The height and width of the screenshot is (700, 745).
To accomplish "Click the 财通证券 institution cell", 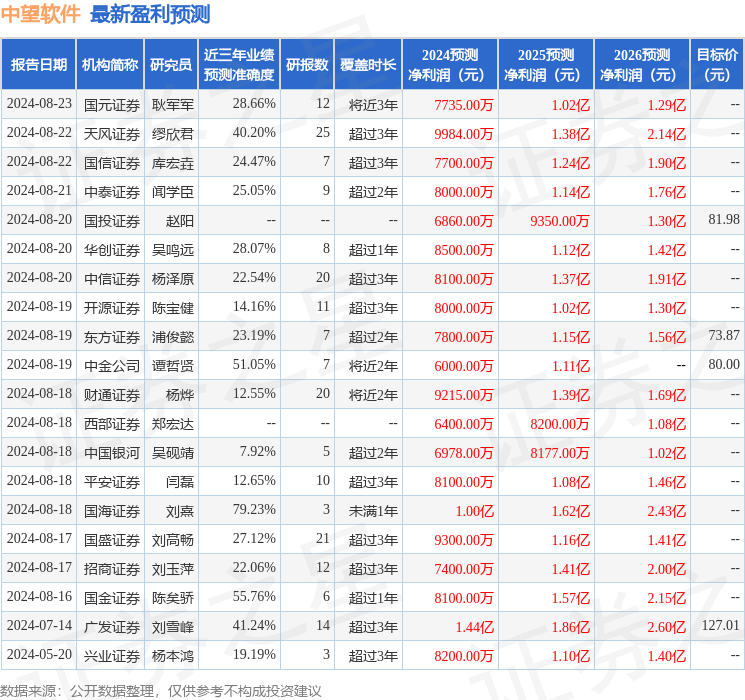I will tap(112, 395).
